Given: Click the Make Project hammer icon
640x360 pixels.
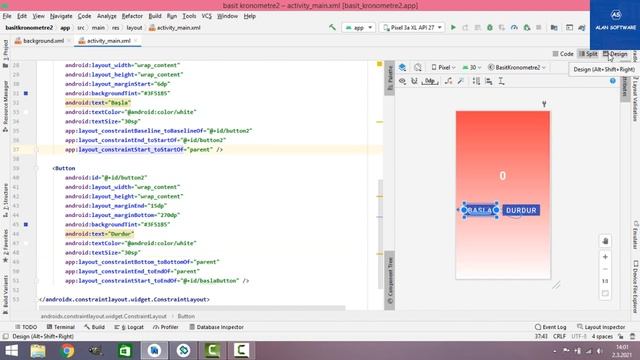Looking at the screenshot, I should (332, 27).
